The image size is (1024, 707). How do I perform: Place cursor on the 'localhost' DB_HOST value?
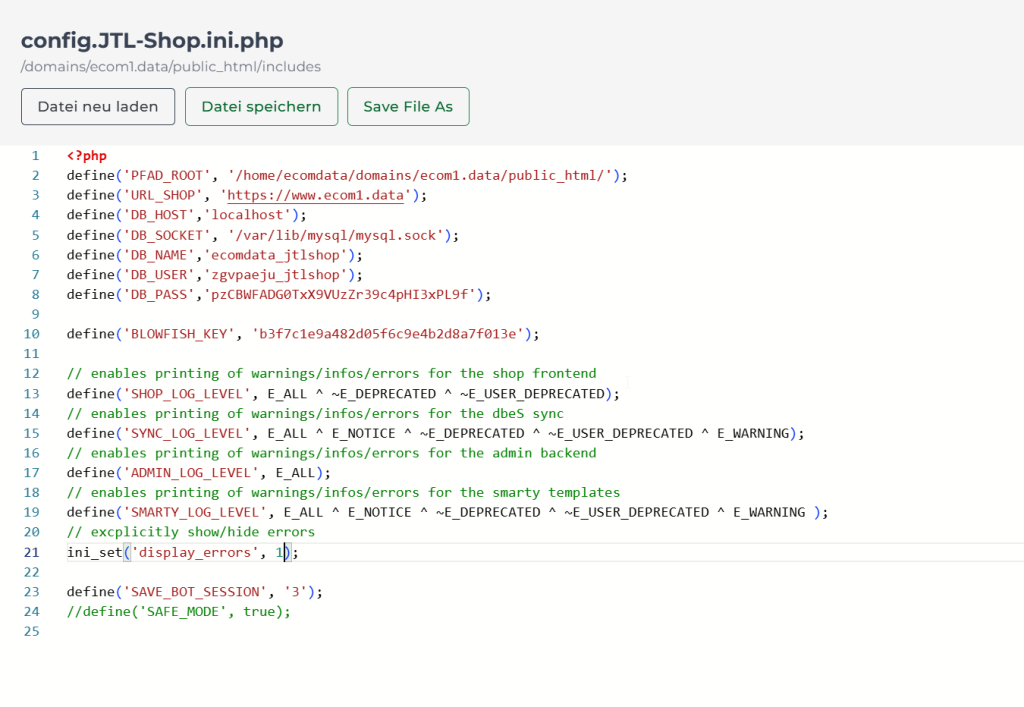[x=249, y=215]
